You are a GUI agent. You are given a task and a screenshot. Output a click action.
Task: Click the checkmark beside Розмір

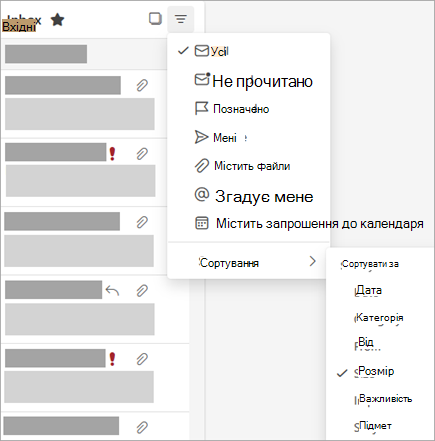click(x=342, y=373)
